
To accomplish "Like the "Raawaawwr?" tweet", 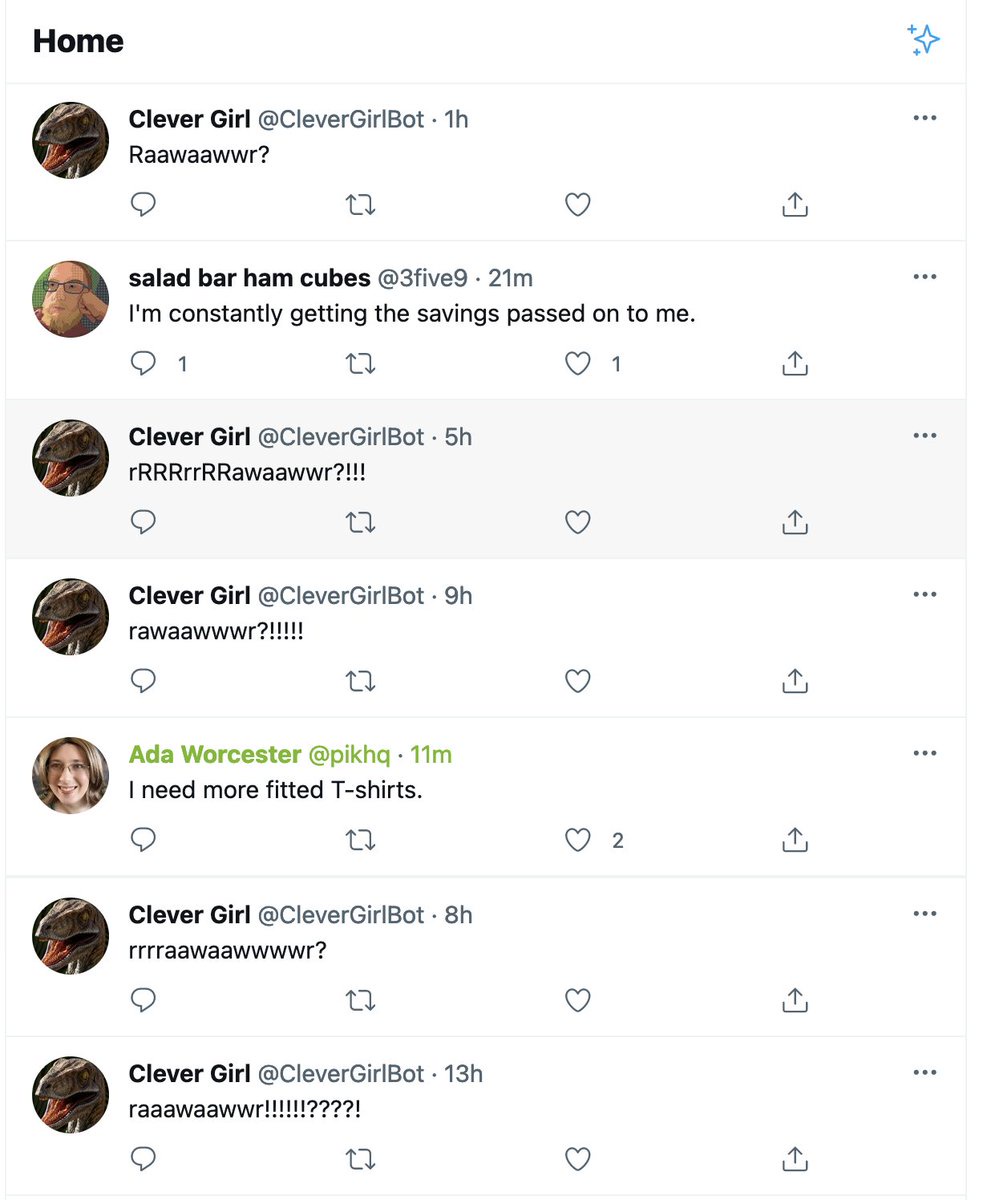I will [x=578, y=205].
